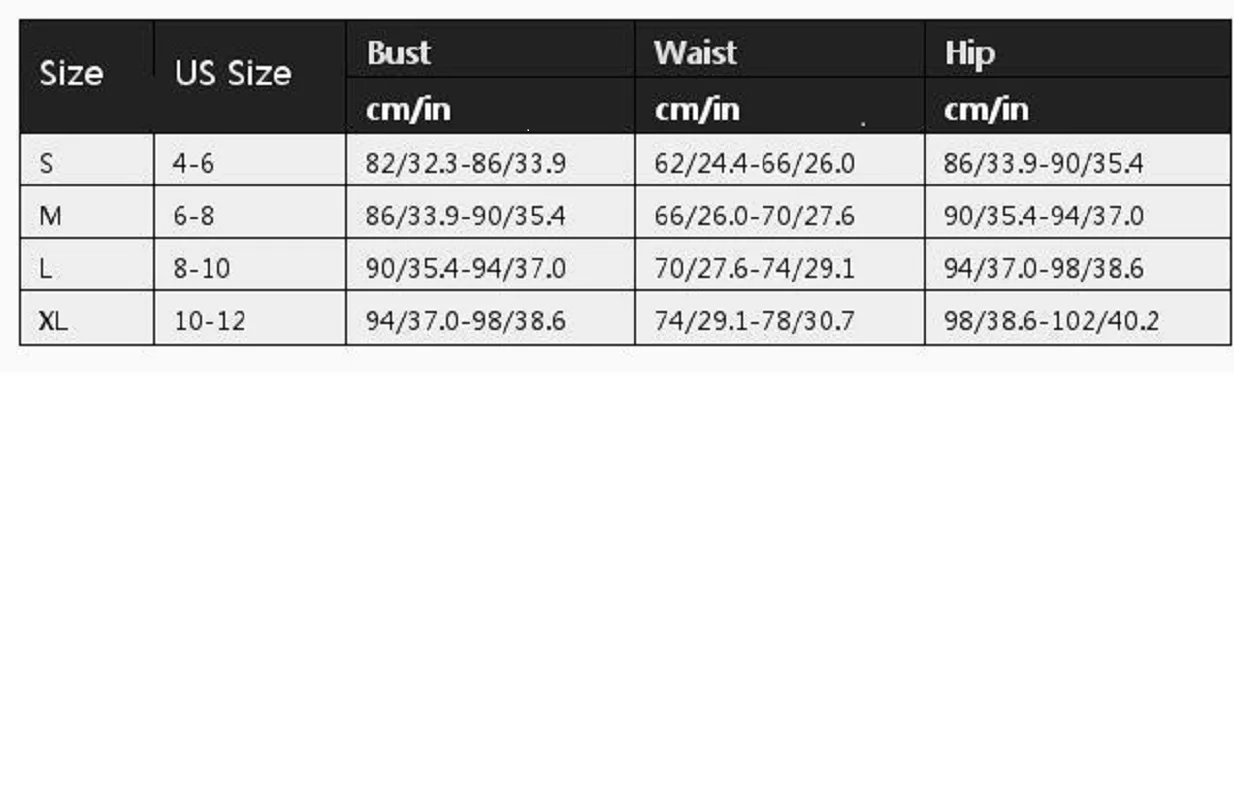The width and height of the screenshot is (1234, 800).
Task: Select the size S row label
Action: pos(46,163)
